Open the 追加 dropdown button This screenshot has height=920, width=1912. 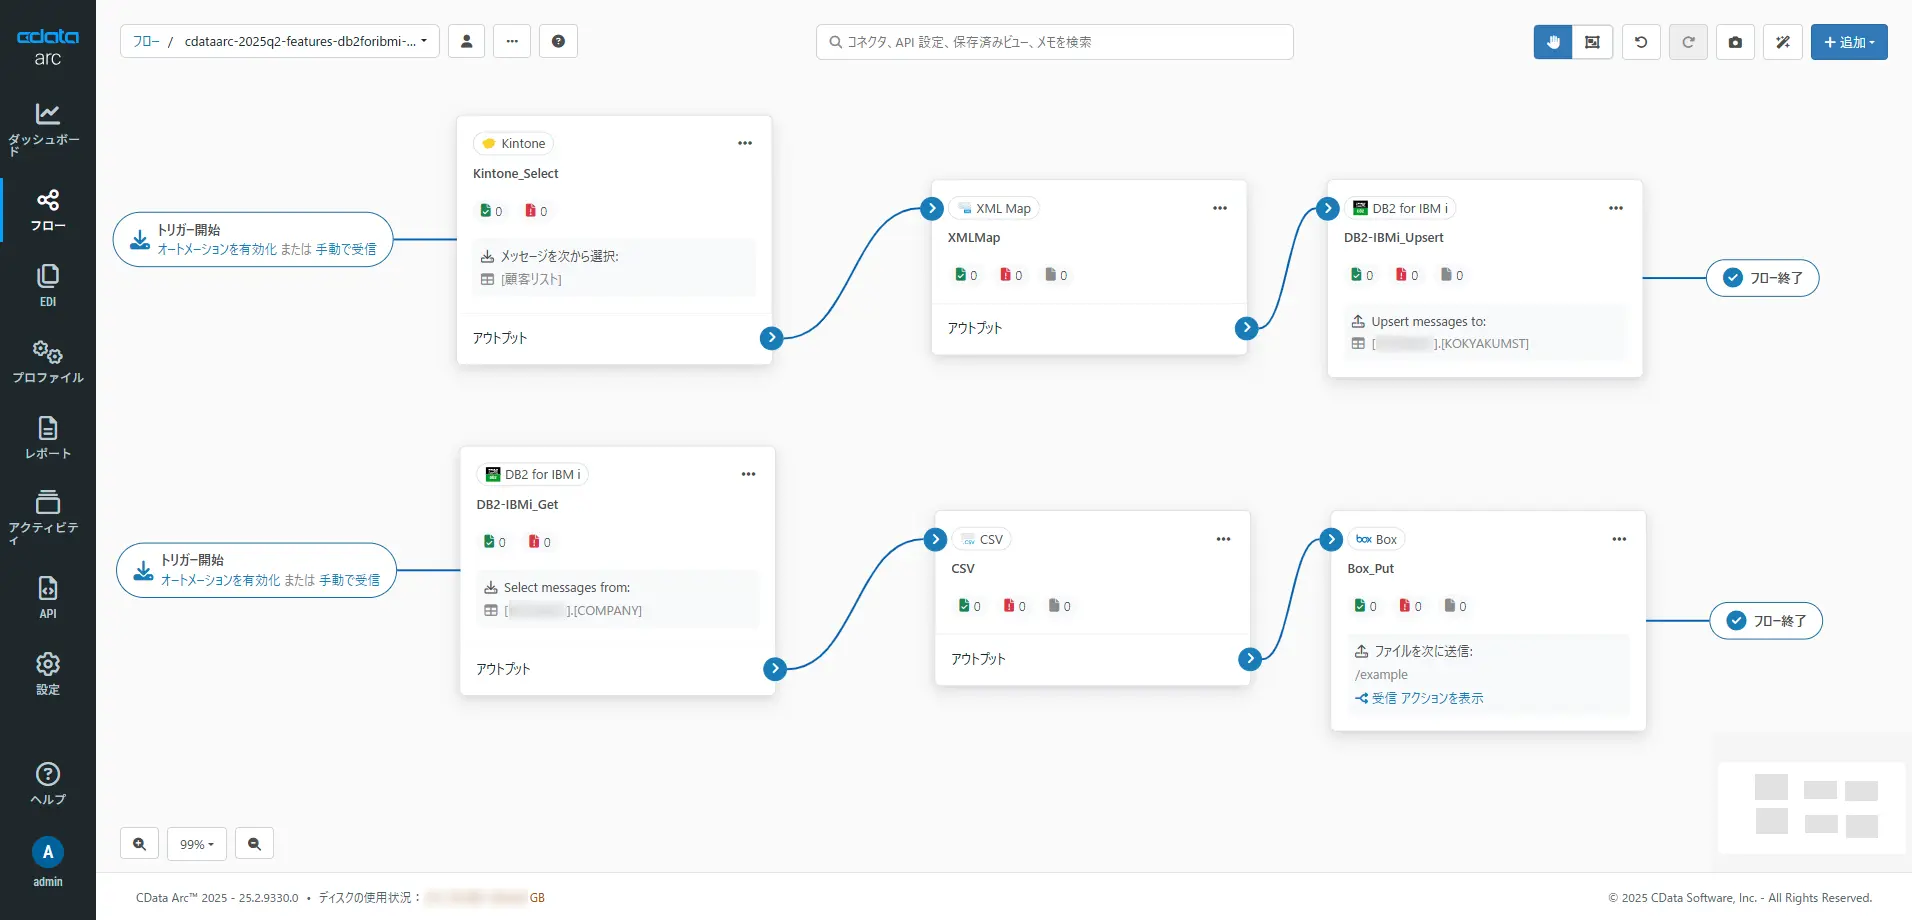1849,42
